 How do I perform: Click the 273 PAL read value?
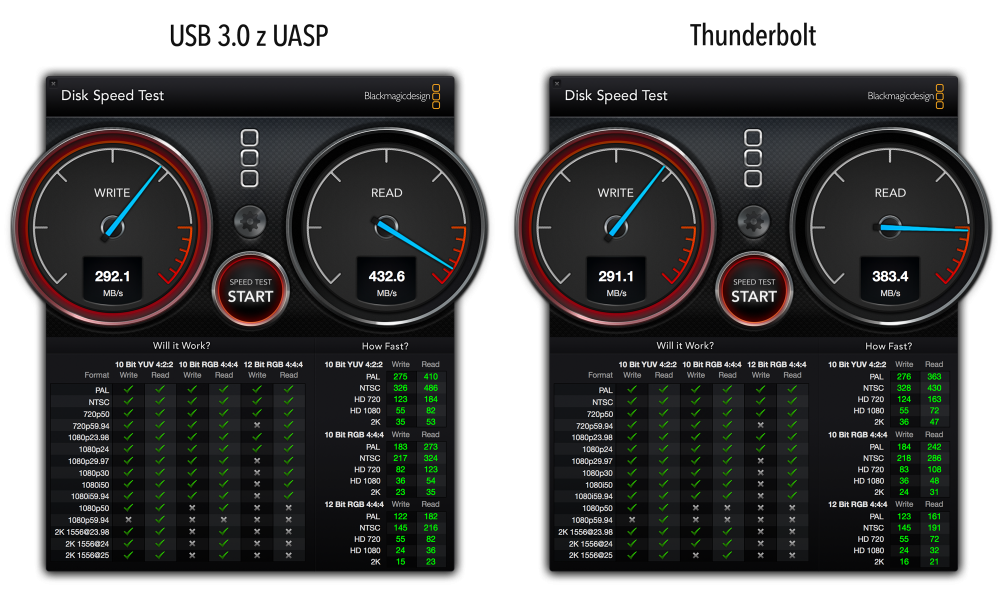(430, 446)
